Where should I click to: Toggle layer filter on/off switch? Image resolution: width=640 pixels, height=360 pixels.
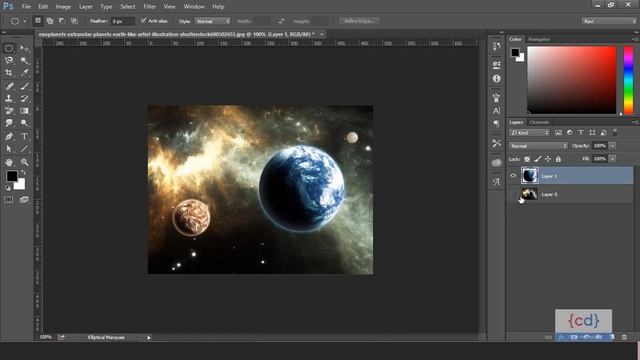[x=615, y=132]
